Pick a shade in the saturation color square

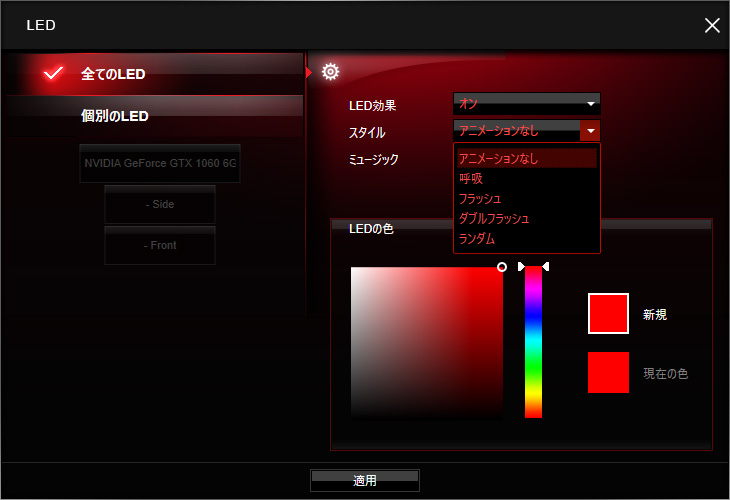click(x=426, y=342)
